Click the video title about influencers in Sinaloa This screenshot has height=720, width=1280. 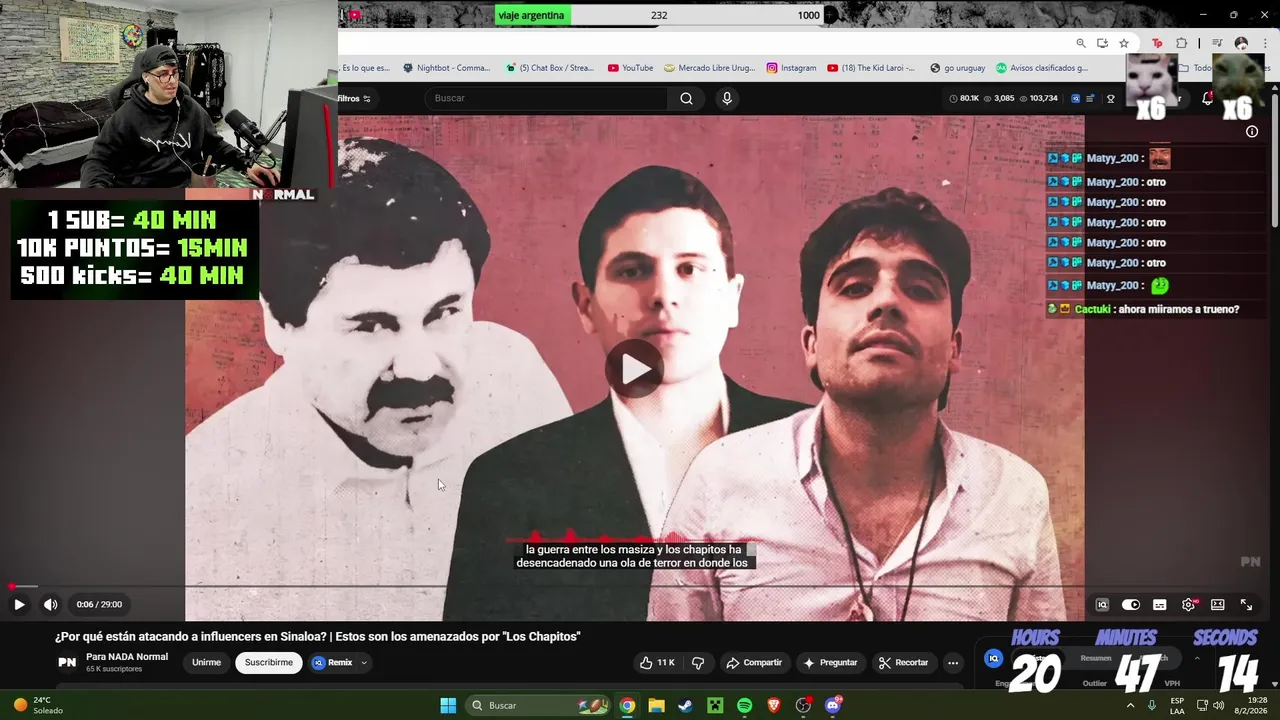point(318,636)
